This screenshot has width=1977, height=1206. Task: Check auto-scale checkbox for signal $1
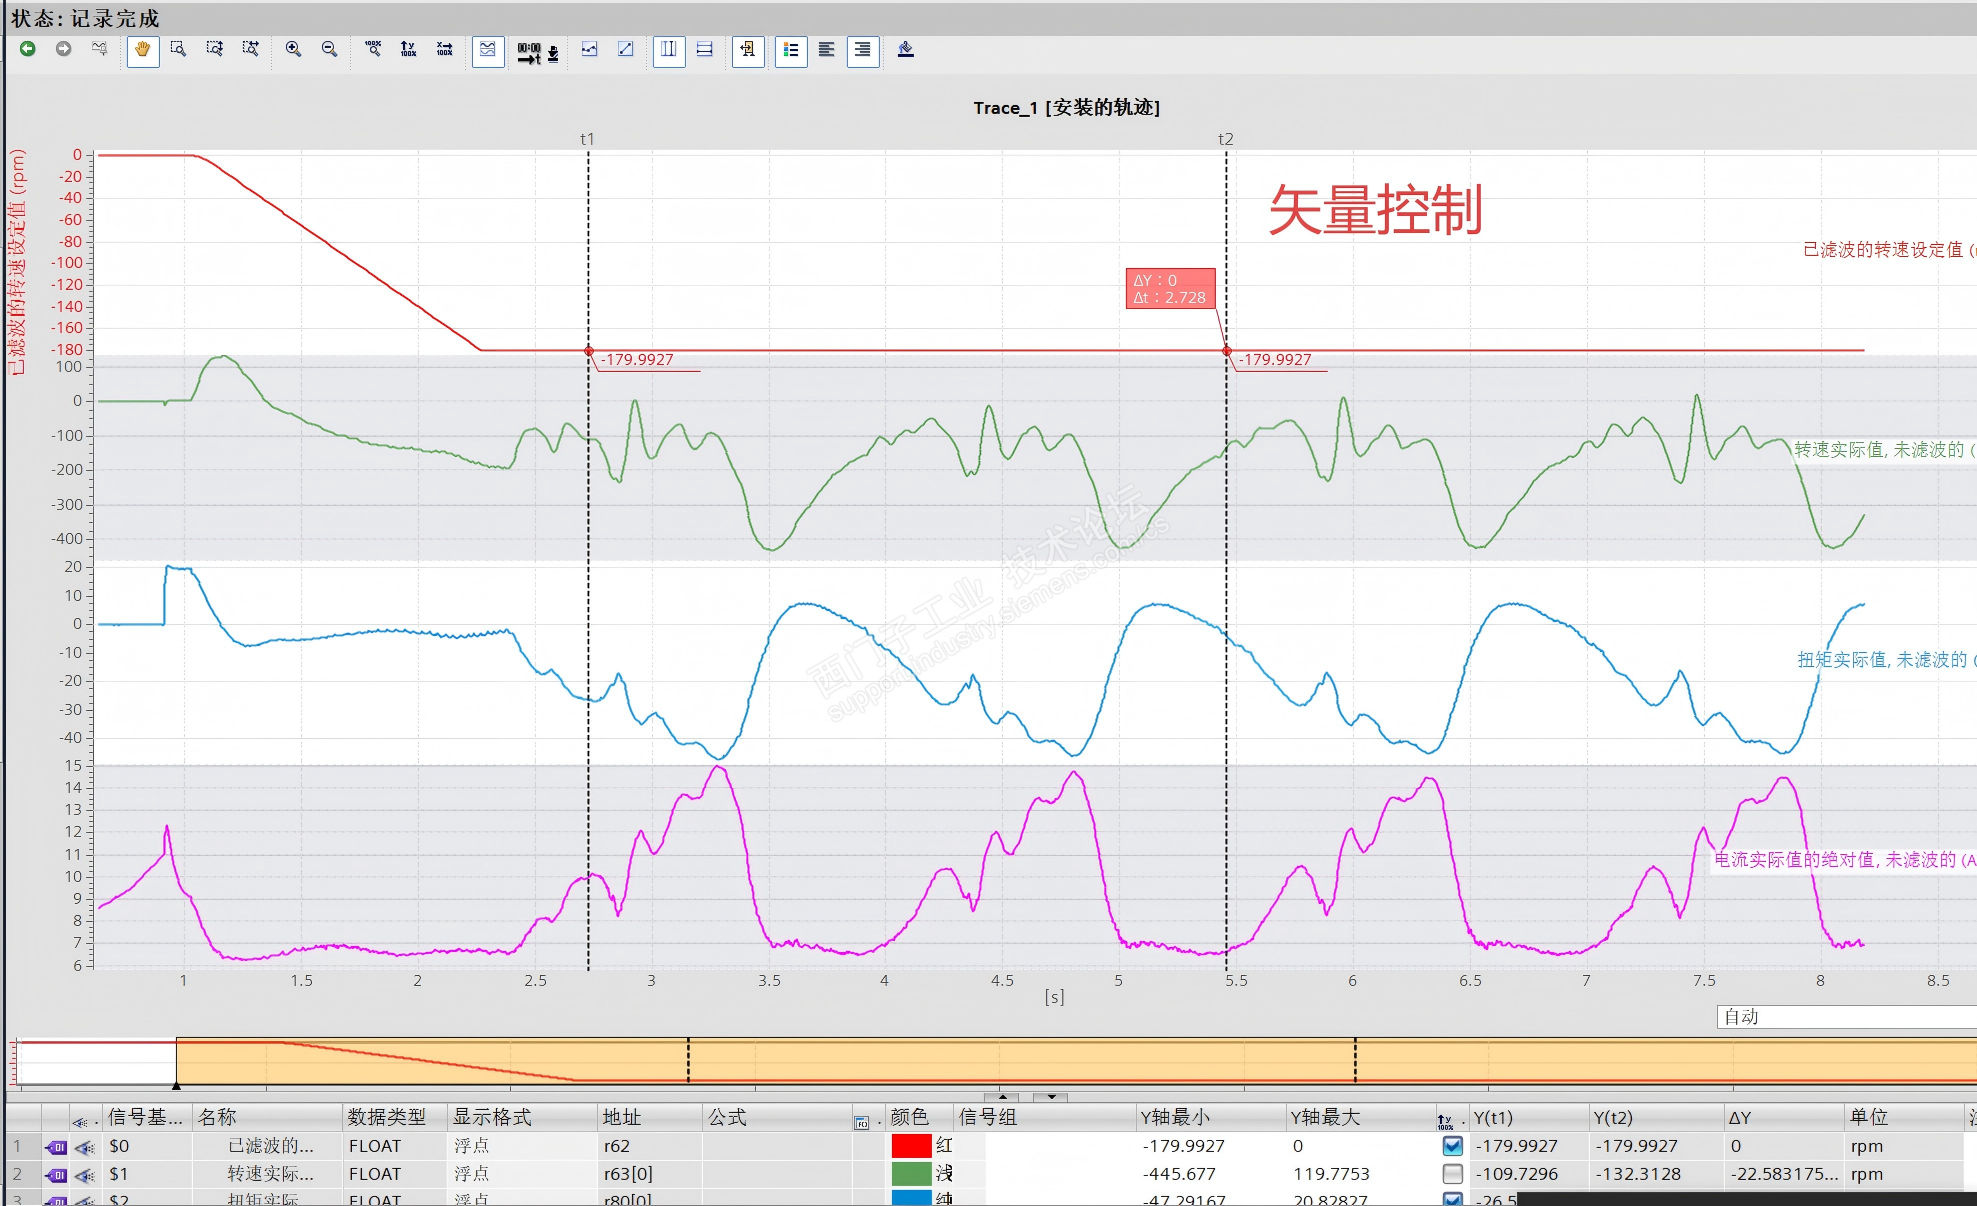(1453, 1174)
